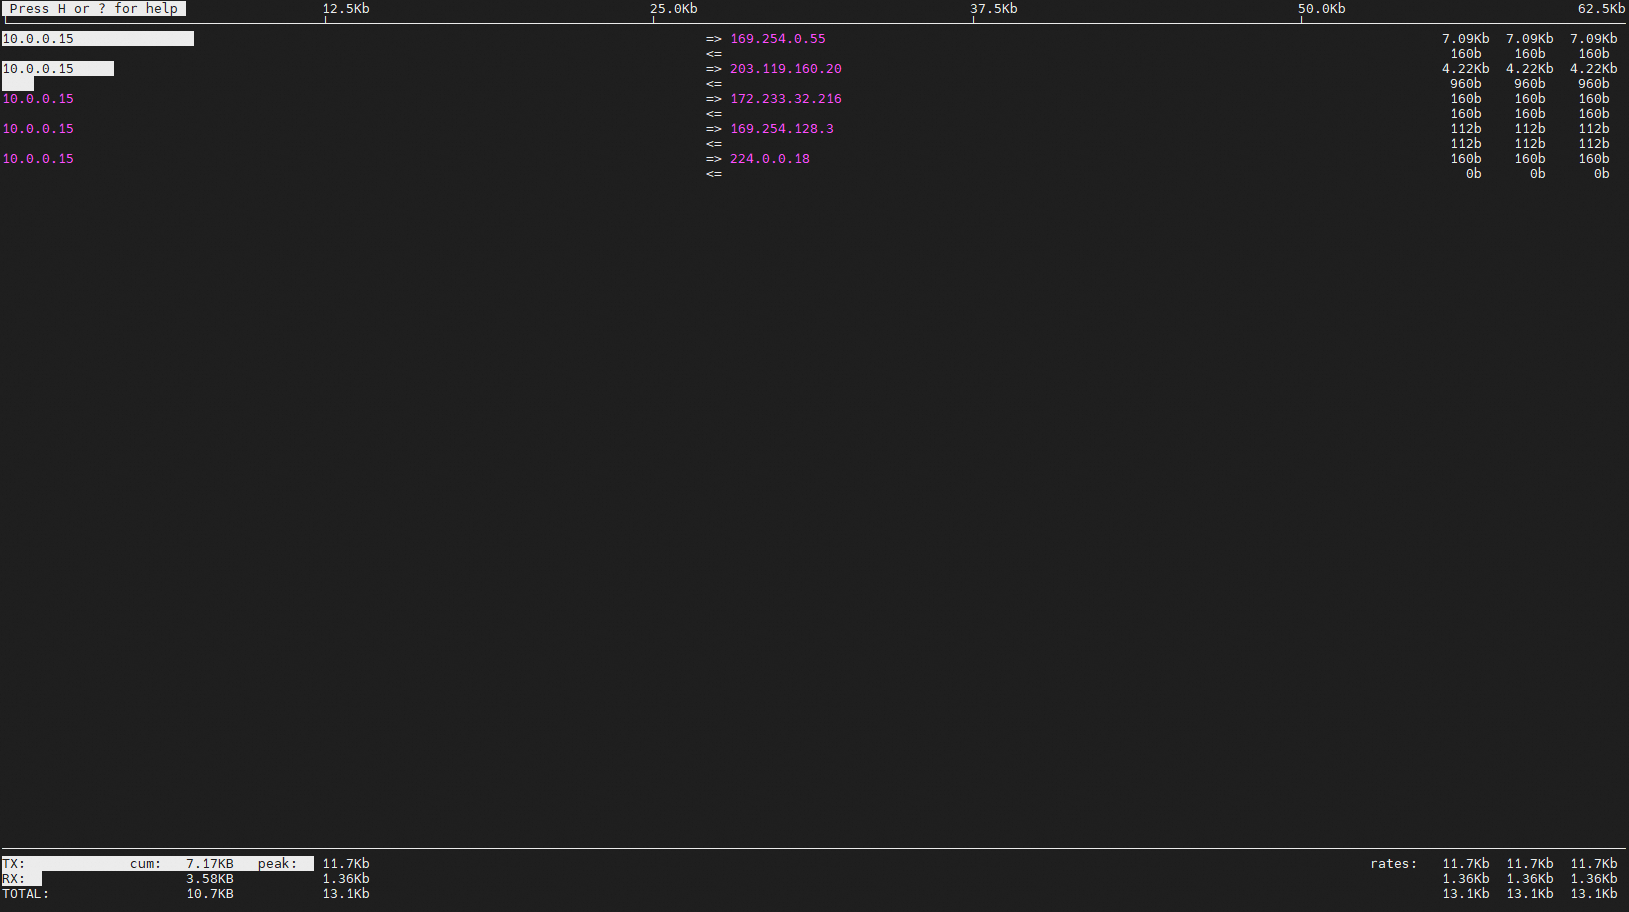Click the <= arrow under 169.254.0.55

[x=714, y=54]
